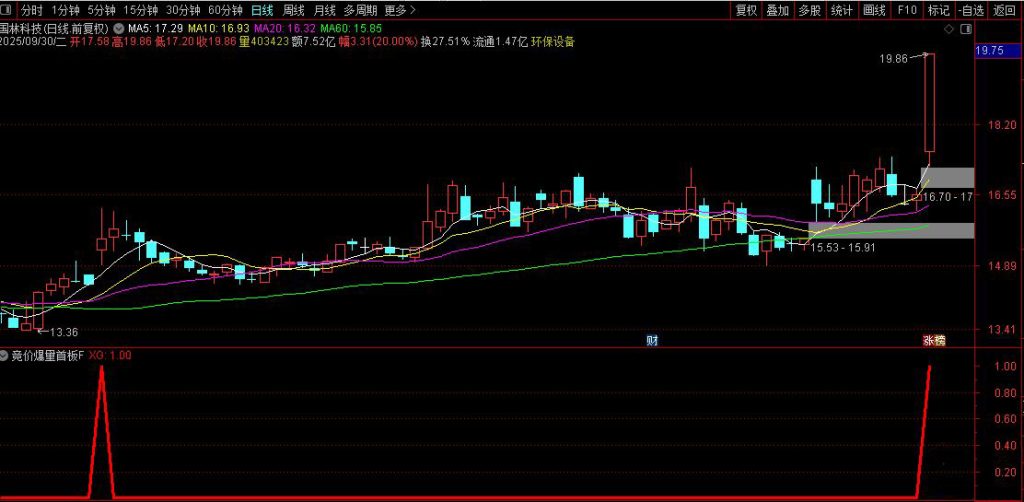Click the 换27.51% turnover value

445,42
